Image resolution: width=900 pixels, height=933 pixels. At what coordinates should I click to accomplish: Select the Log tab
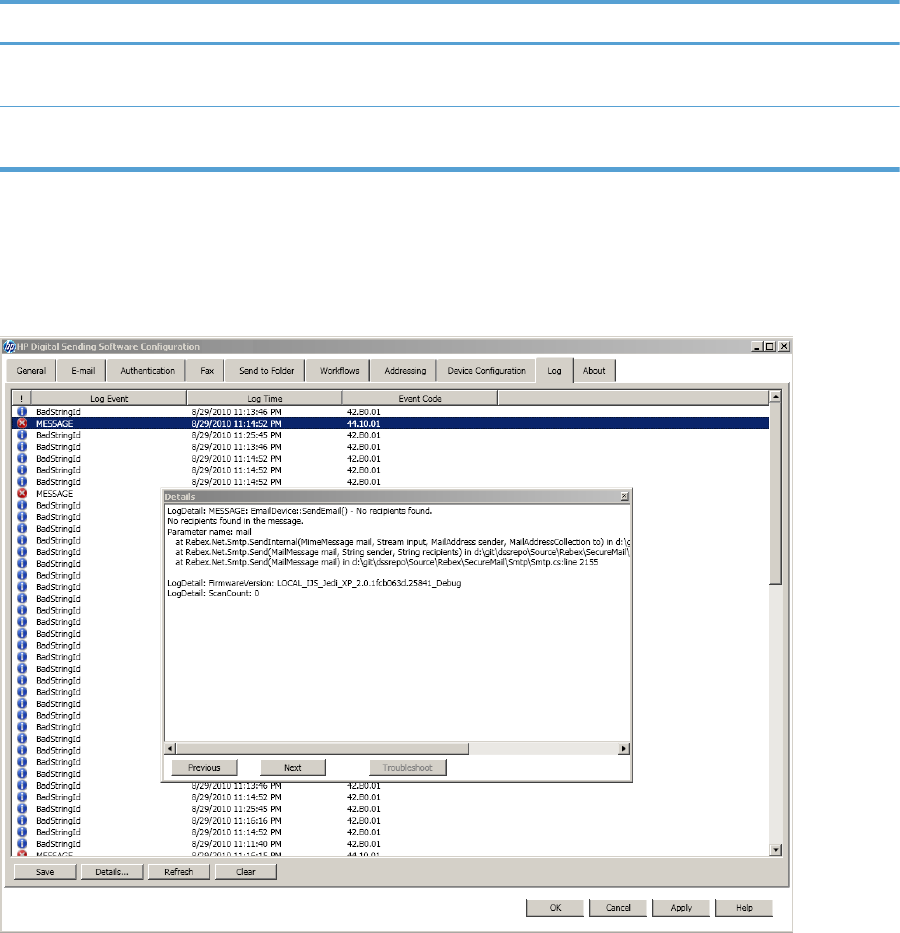point(554,371)
